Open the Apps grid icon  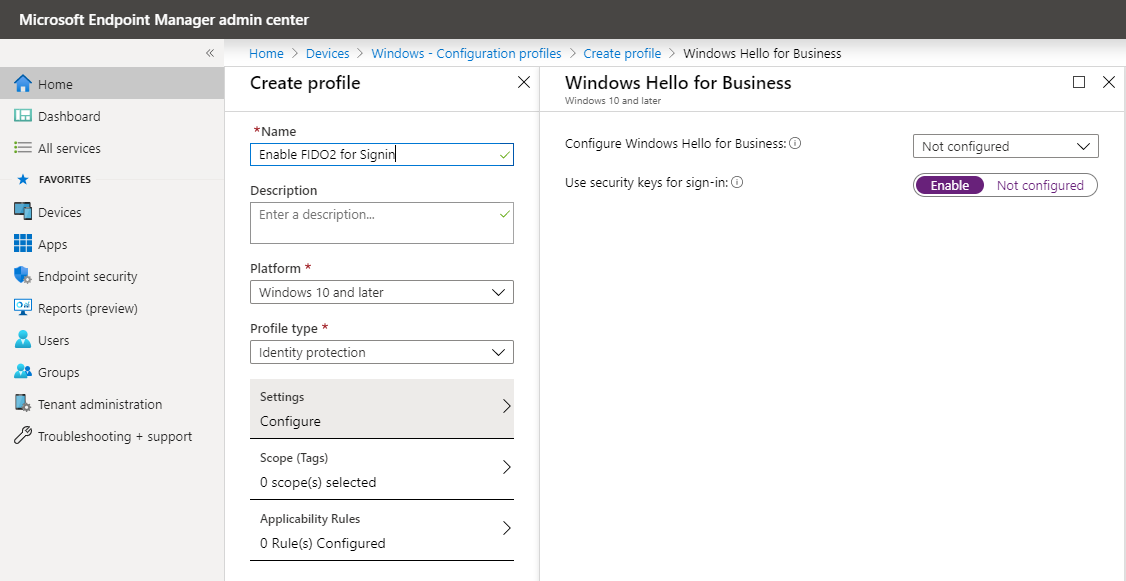coord(23,244)
